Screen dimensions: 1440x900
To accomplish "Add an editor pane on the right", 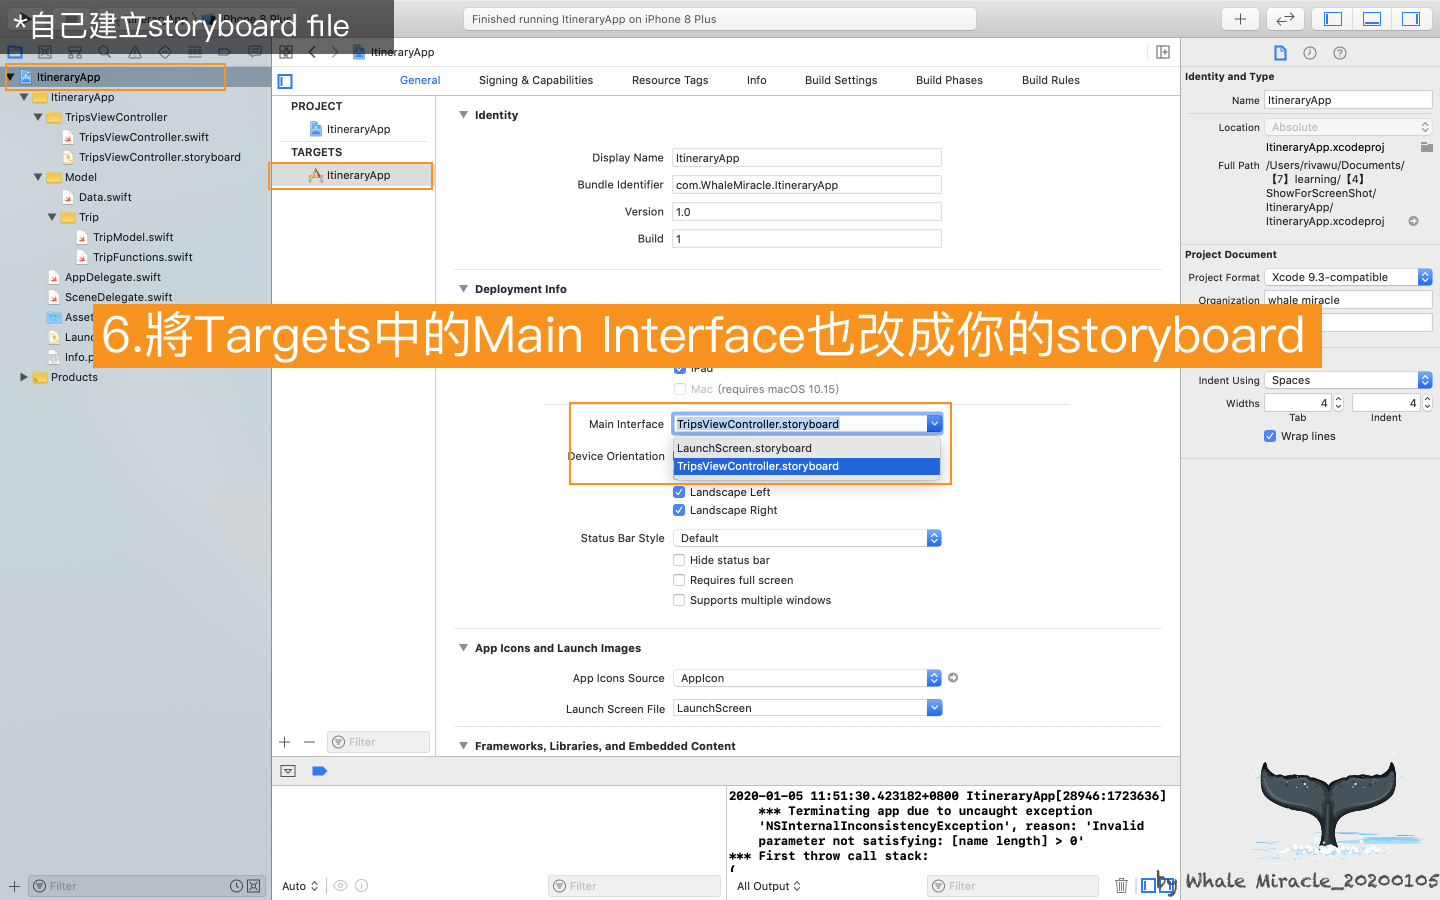I will point(1163,52).
